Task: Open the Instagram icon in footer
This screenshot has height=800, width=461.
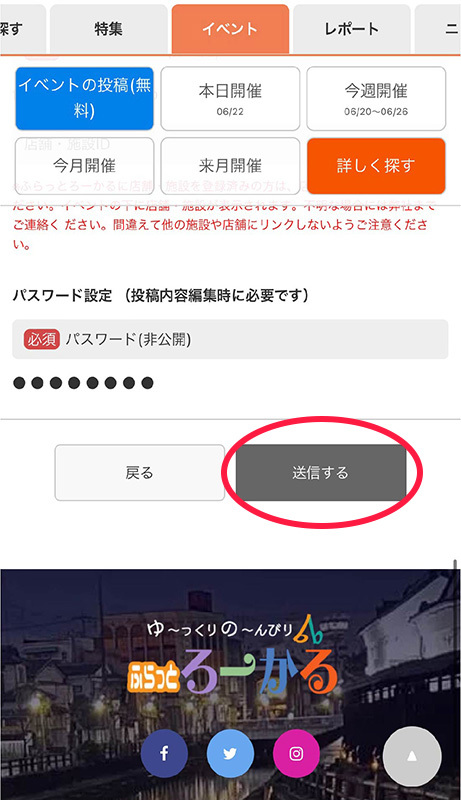Action: (x=296, y=753)
